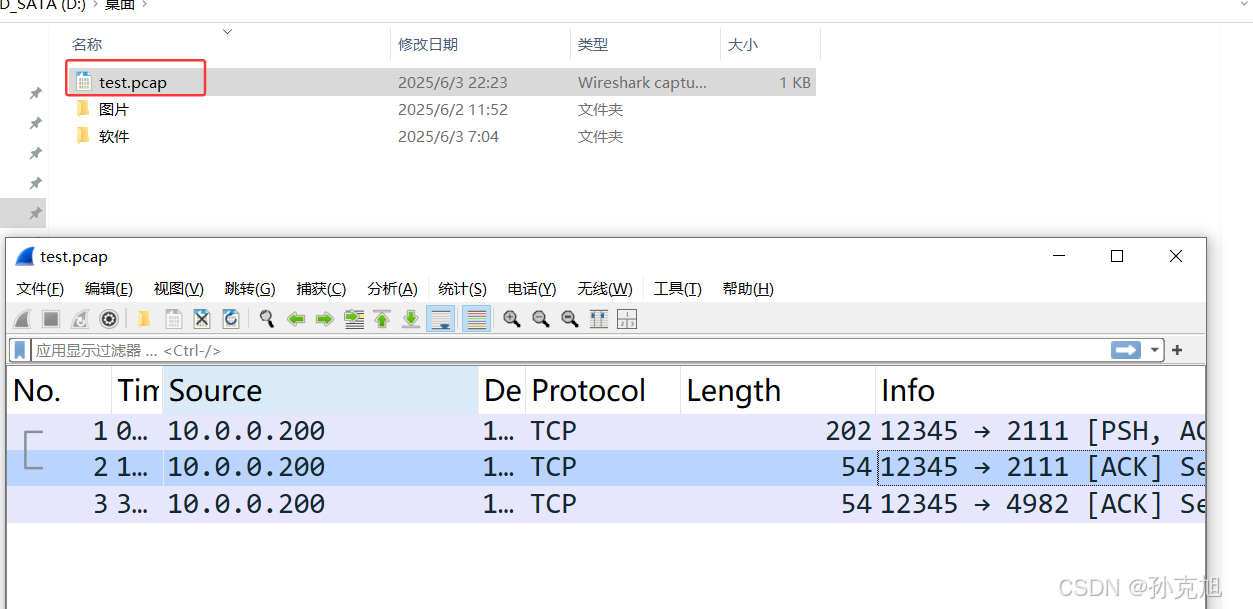Jump to the last packet
This screenshot has width=1253, height=609.
(x=411, y=319)
